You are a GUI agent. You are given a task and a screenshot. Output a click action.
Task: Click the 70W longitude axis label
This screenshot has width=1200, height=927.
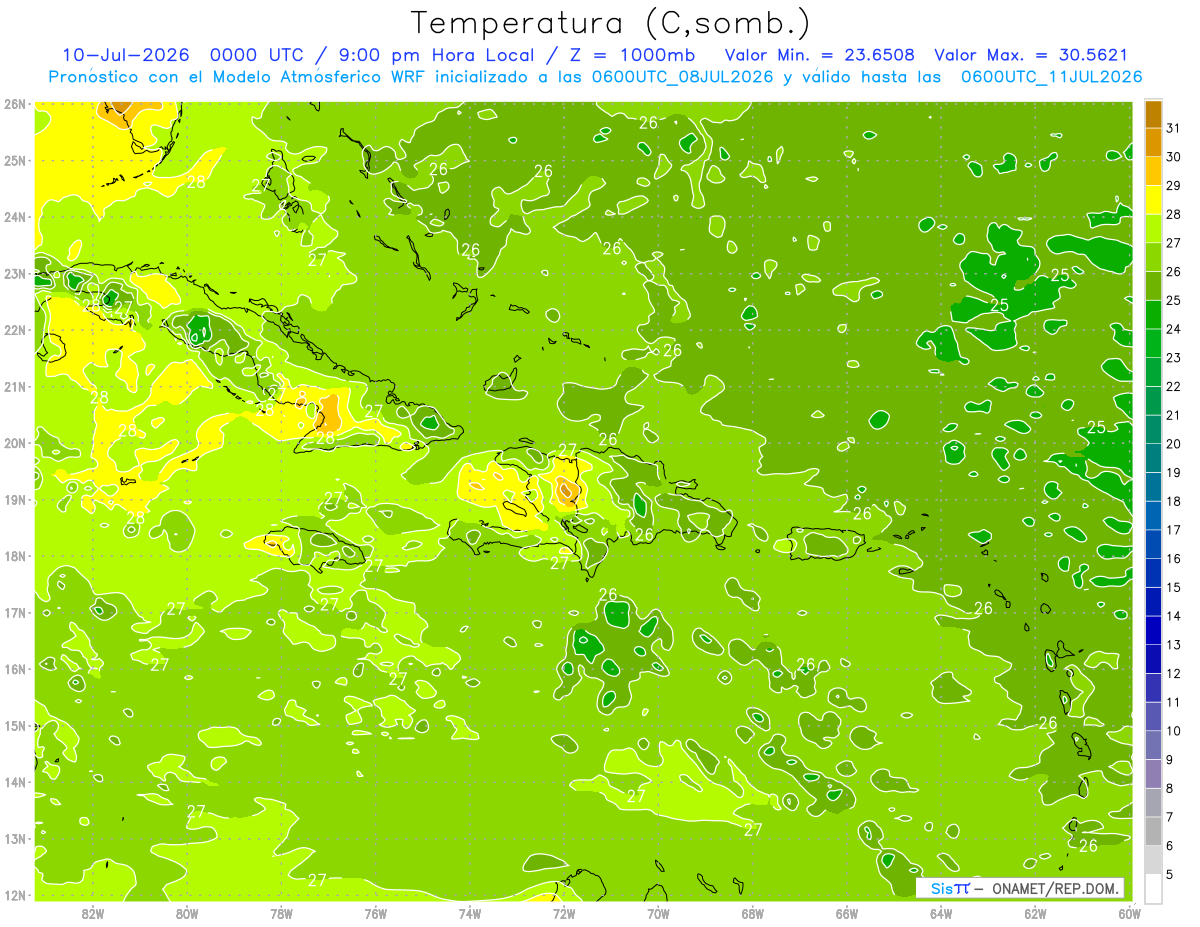point(658,913)
